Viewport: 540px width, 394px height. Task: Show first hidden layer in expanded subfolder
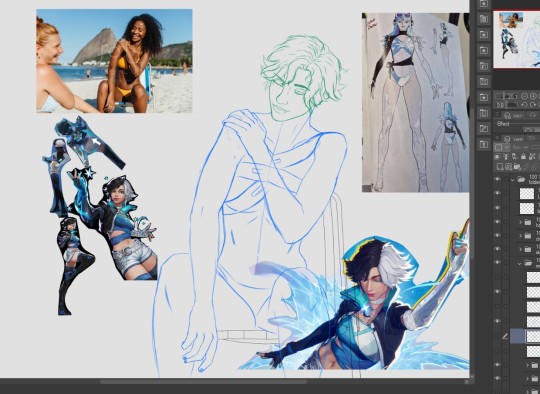(497, 277)
